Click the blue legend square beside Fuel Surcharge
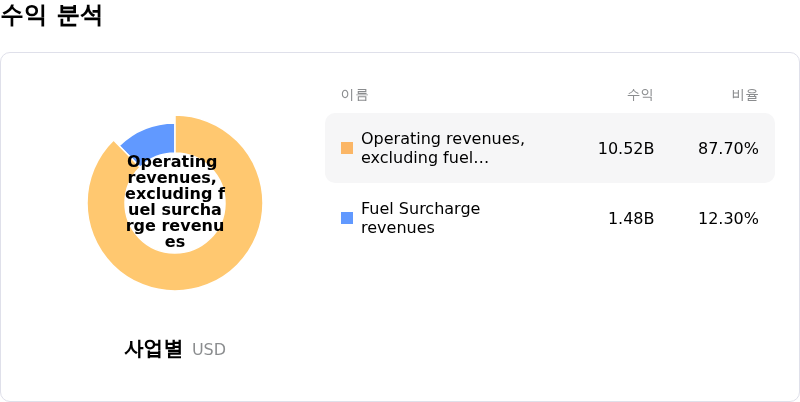The width and height of the screenshot is (800, 402). pos(347,218)
